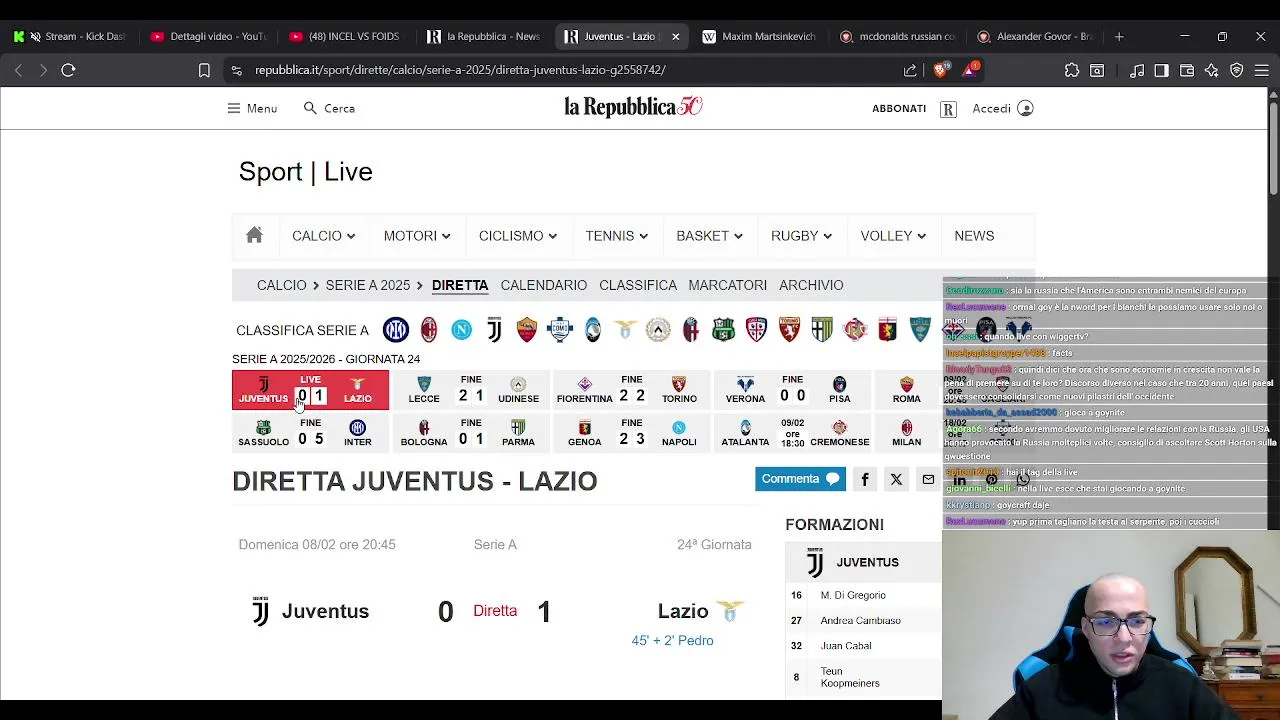Open the Roma crest in Classifica row

click(527, 330)
